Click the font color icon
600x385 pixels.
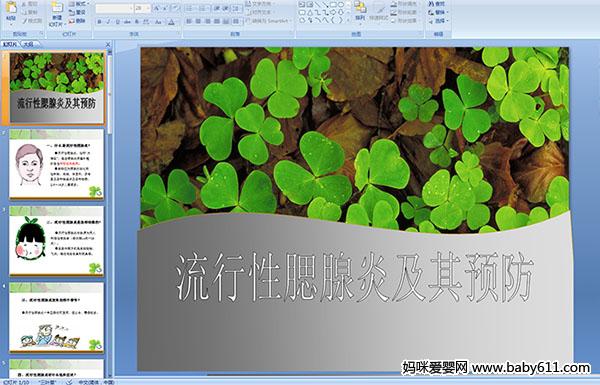click(172, 22)
